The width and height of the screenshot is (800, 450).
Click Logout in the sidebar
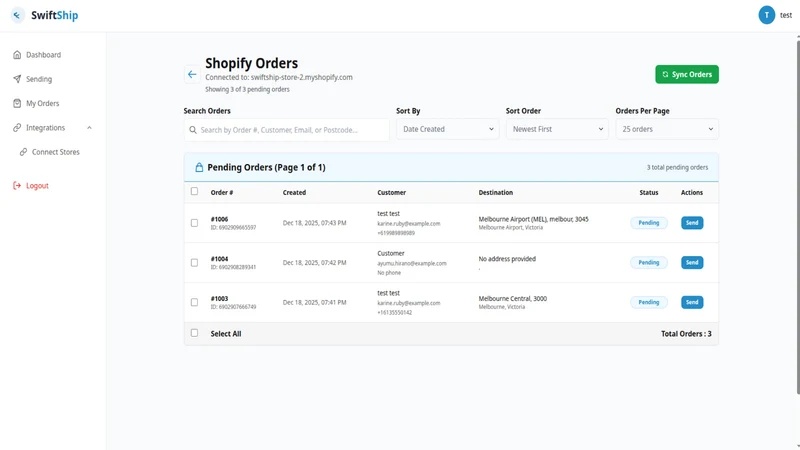point(37,186)
